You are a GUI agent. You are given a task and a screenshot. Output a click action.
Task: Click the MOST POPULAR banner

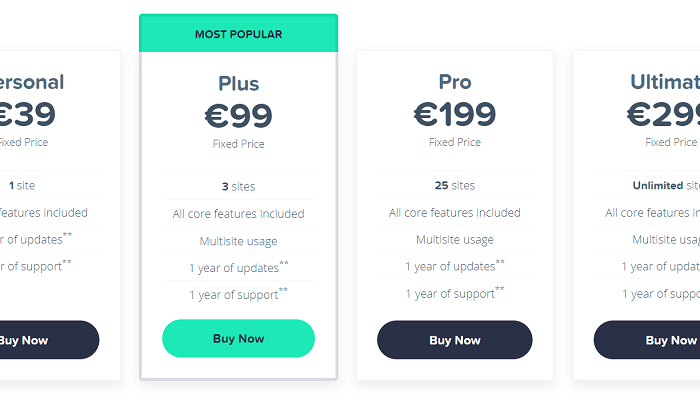pos(238,33)
